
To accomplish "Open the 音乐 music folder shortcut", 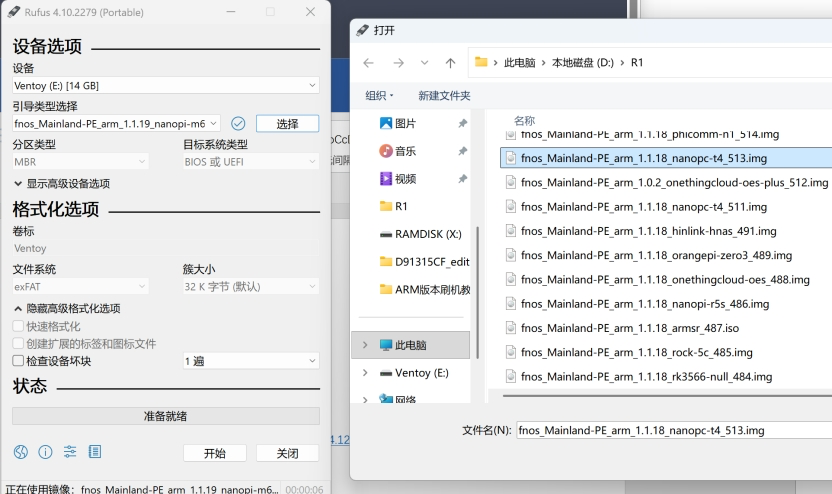I will pyautogui.click(x=405, y=151).
